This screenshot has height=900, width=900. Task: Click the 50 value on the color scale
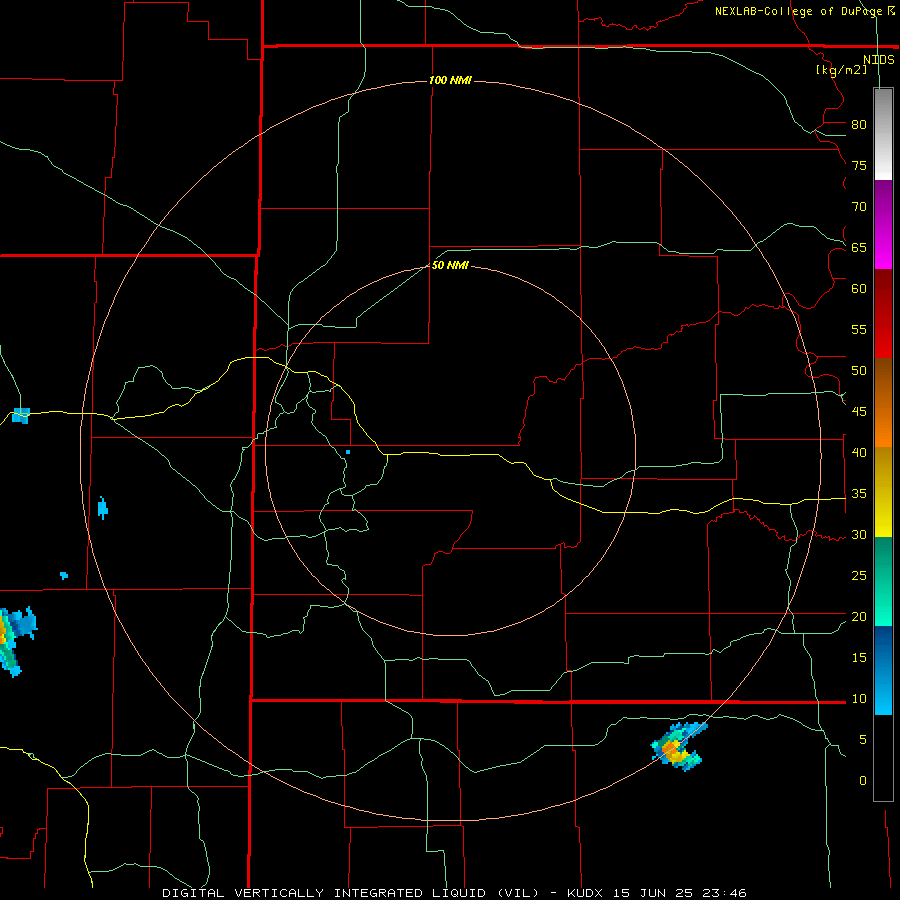[x=859, y=371]
